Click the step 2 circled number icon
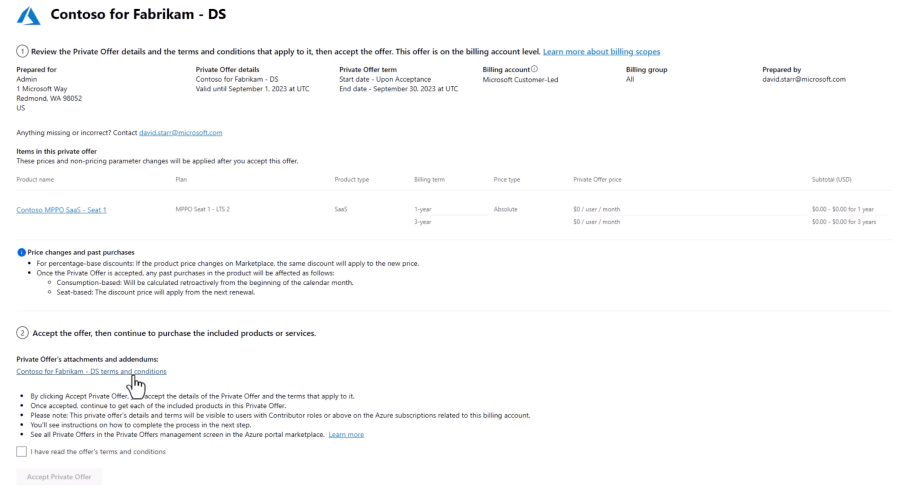Viewport: 904px width, 490px height. pos(21,332)
